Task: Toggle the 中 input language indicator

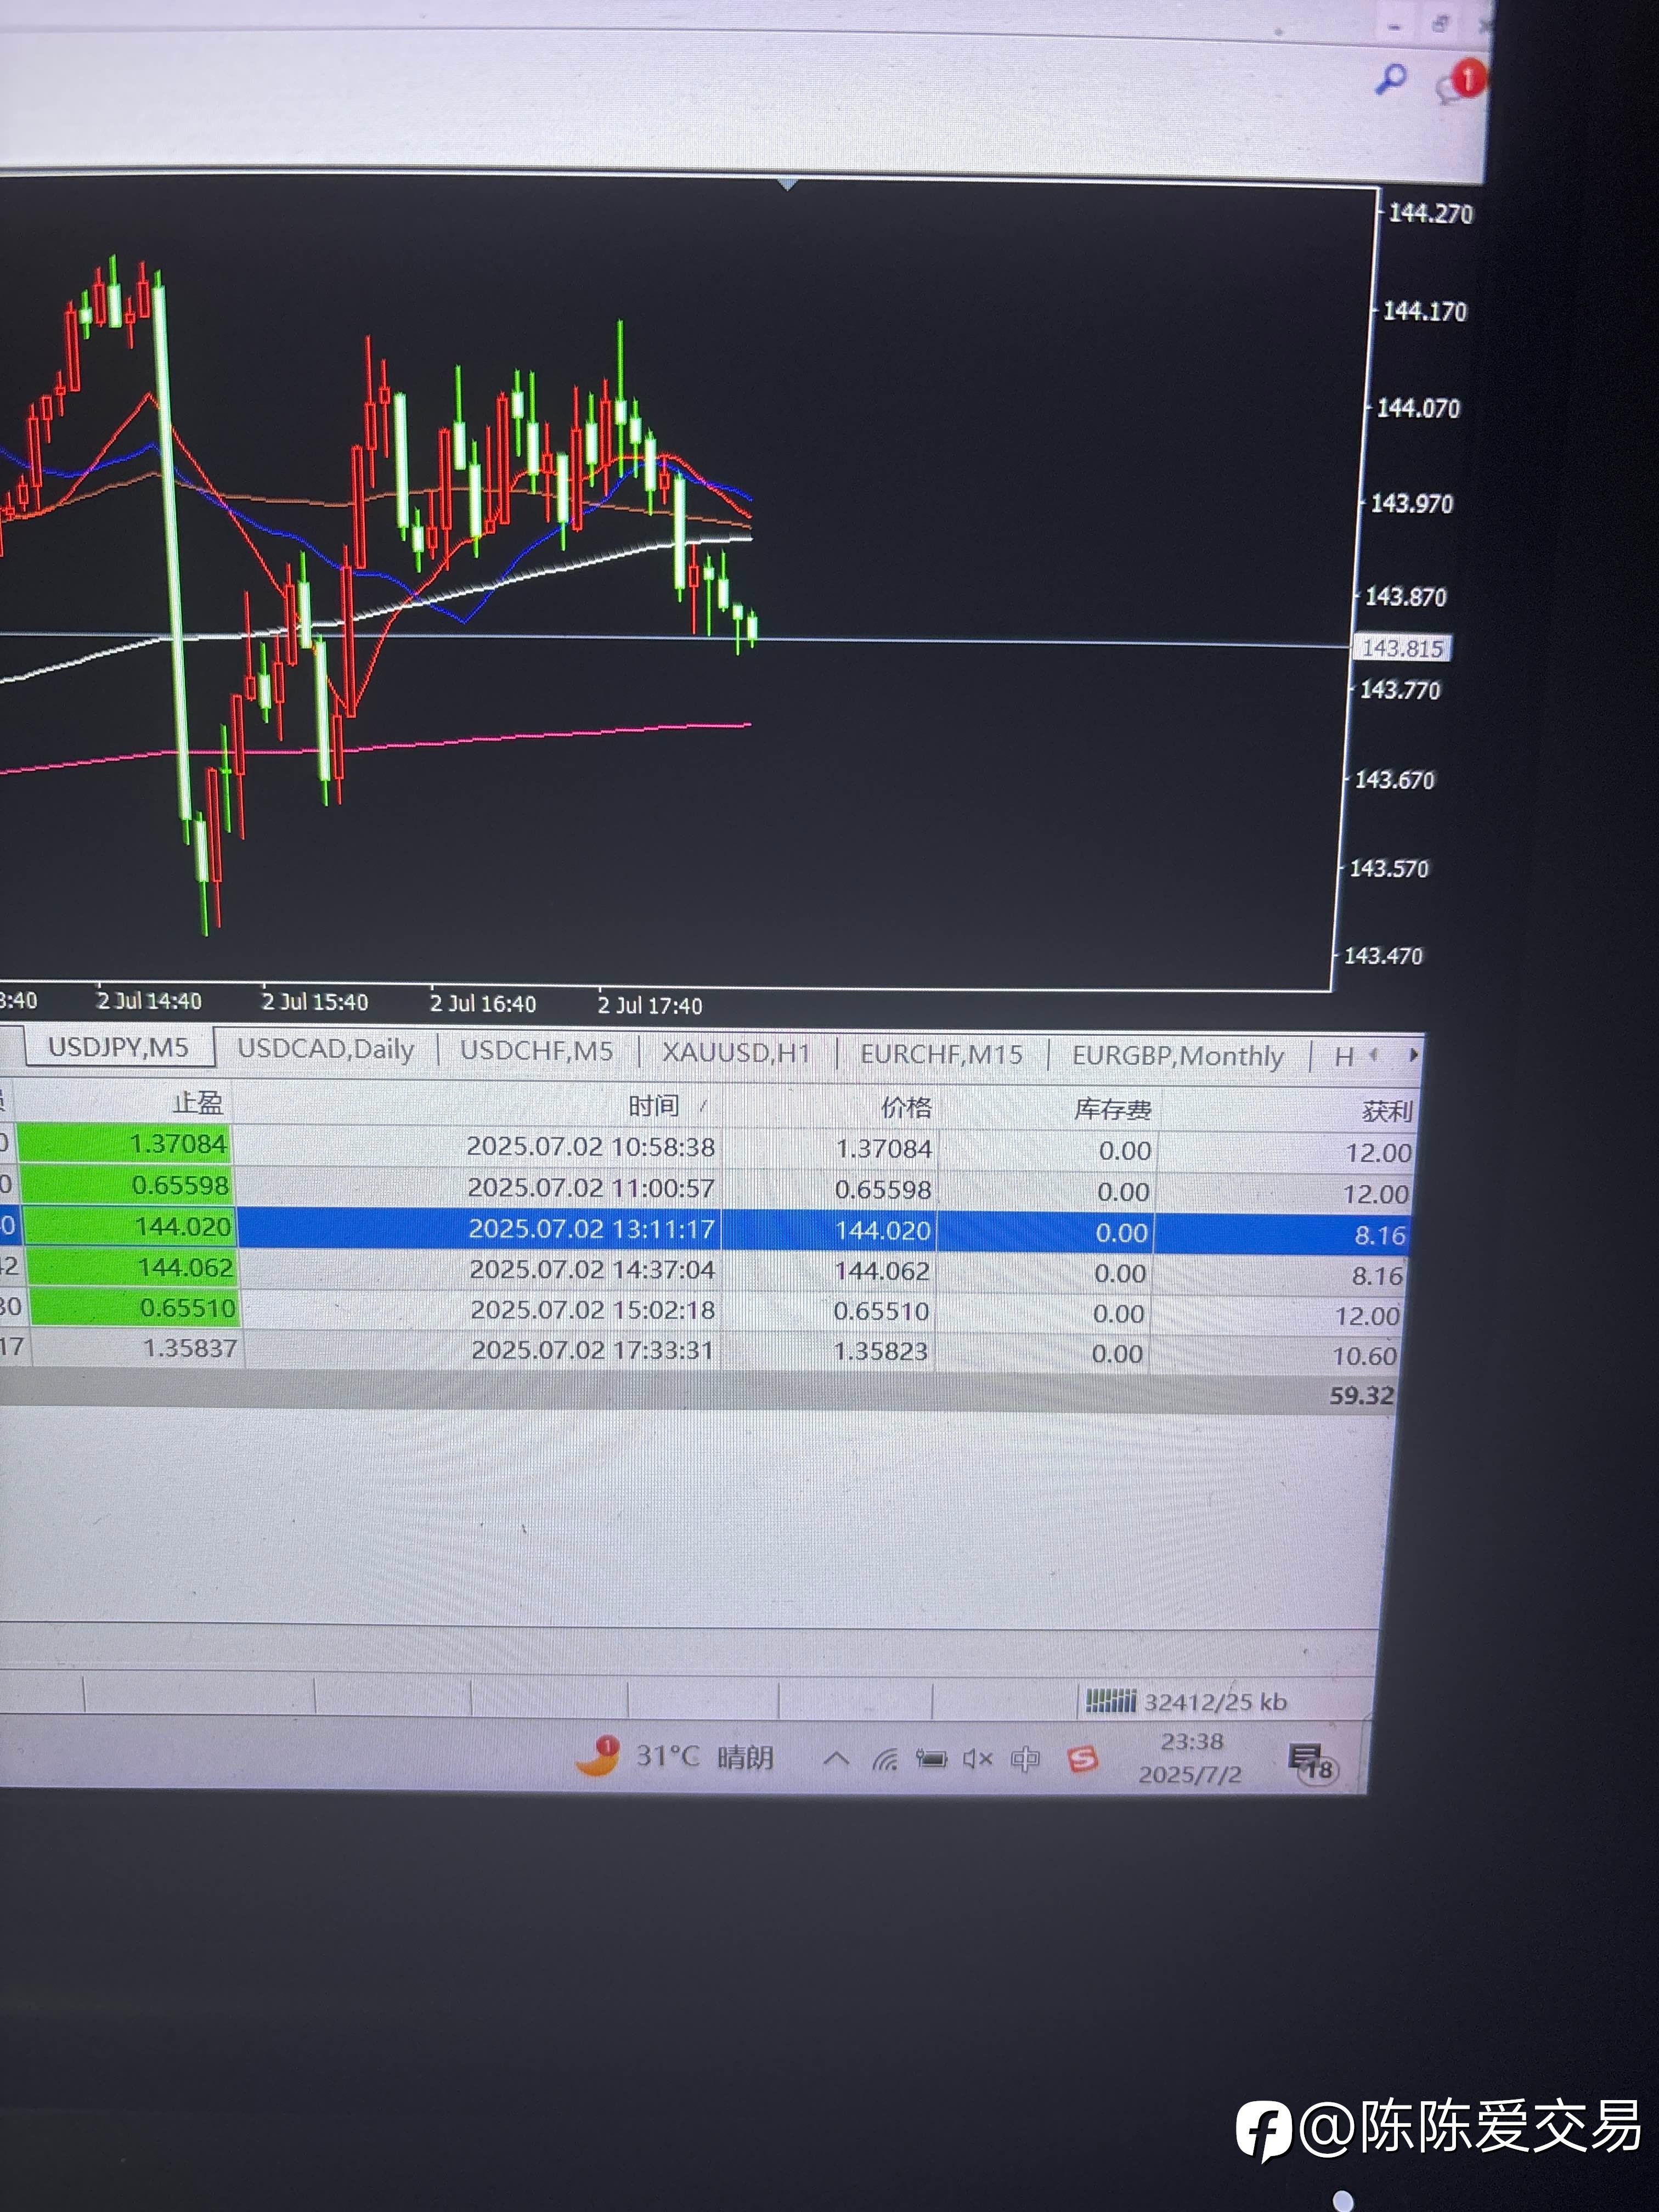Action: pos(1025,1759)
